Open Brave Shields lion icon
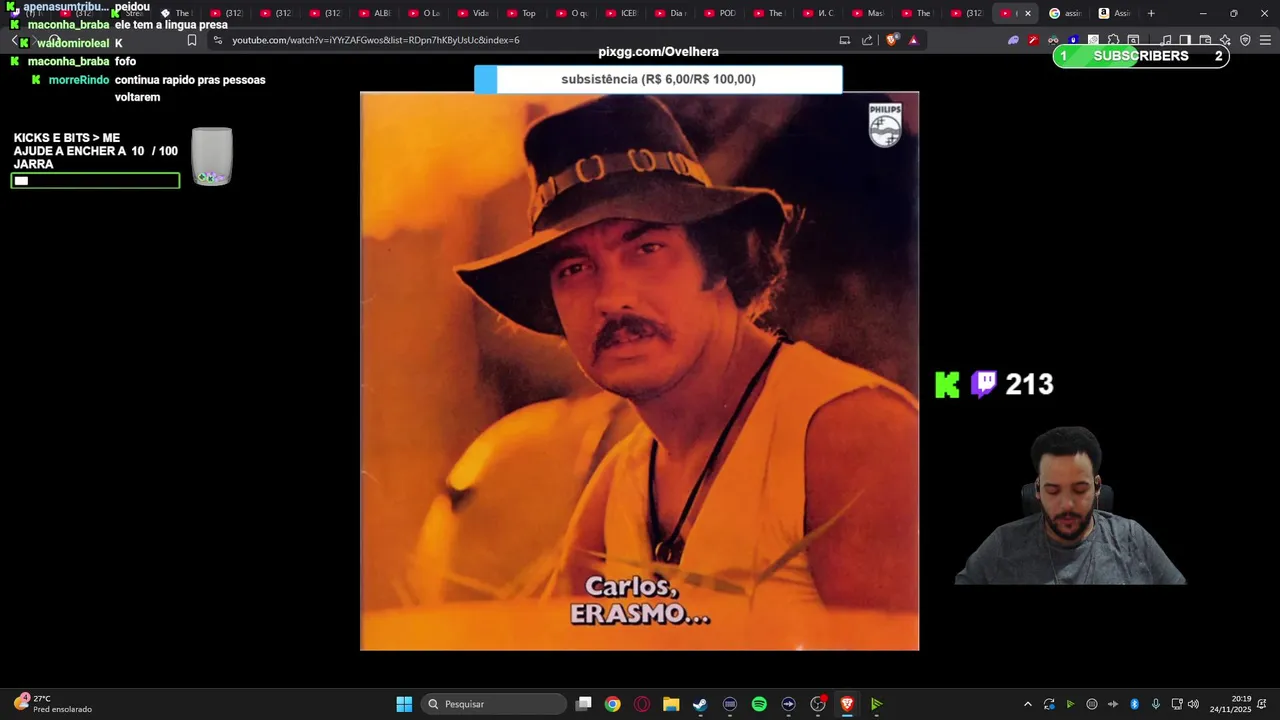 pos(892,40)
